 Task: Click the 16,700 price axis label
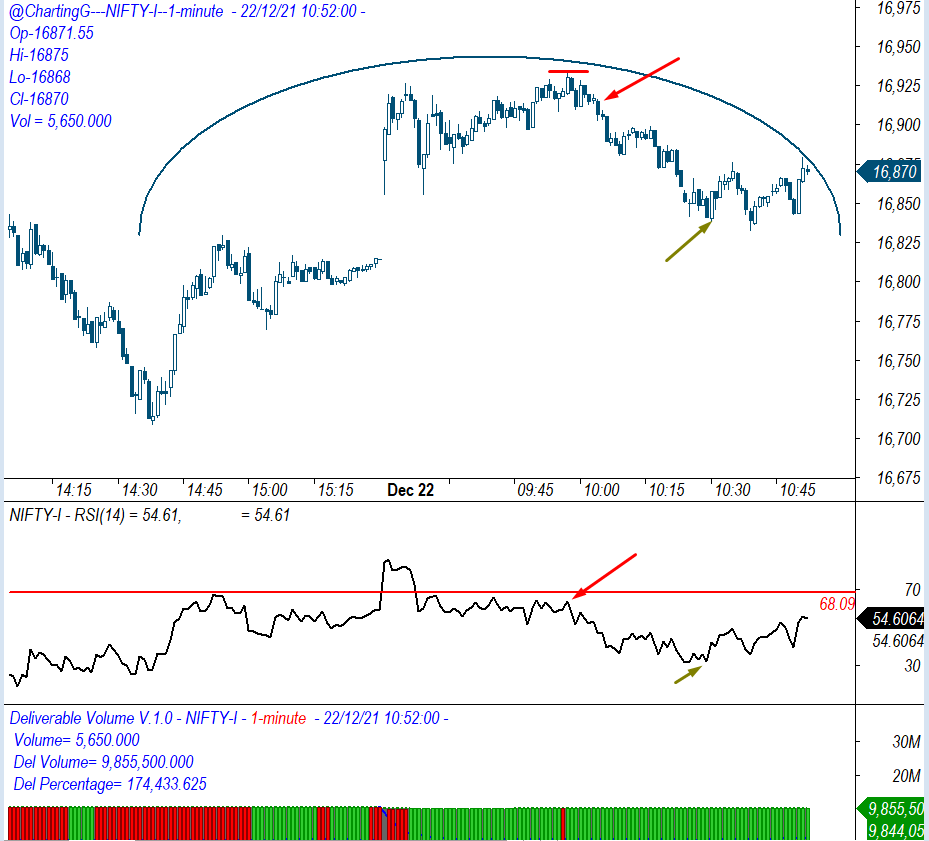[x=898, y=439]
